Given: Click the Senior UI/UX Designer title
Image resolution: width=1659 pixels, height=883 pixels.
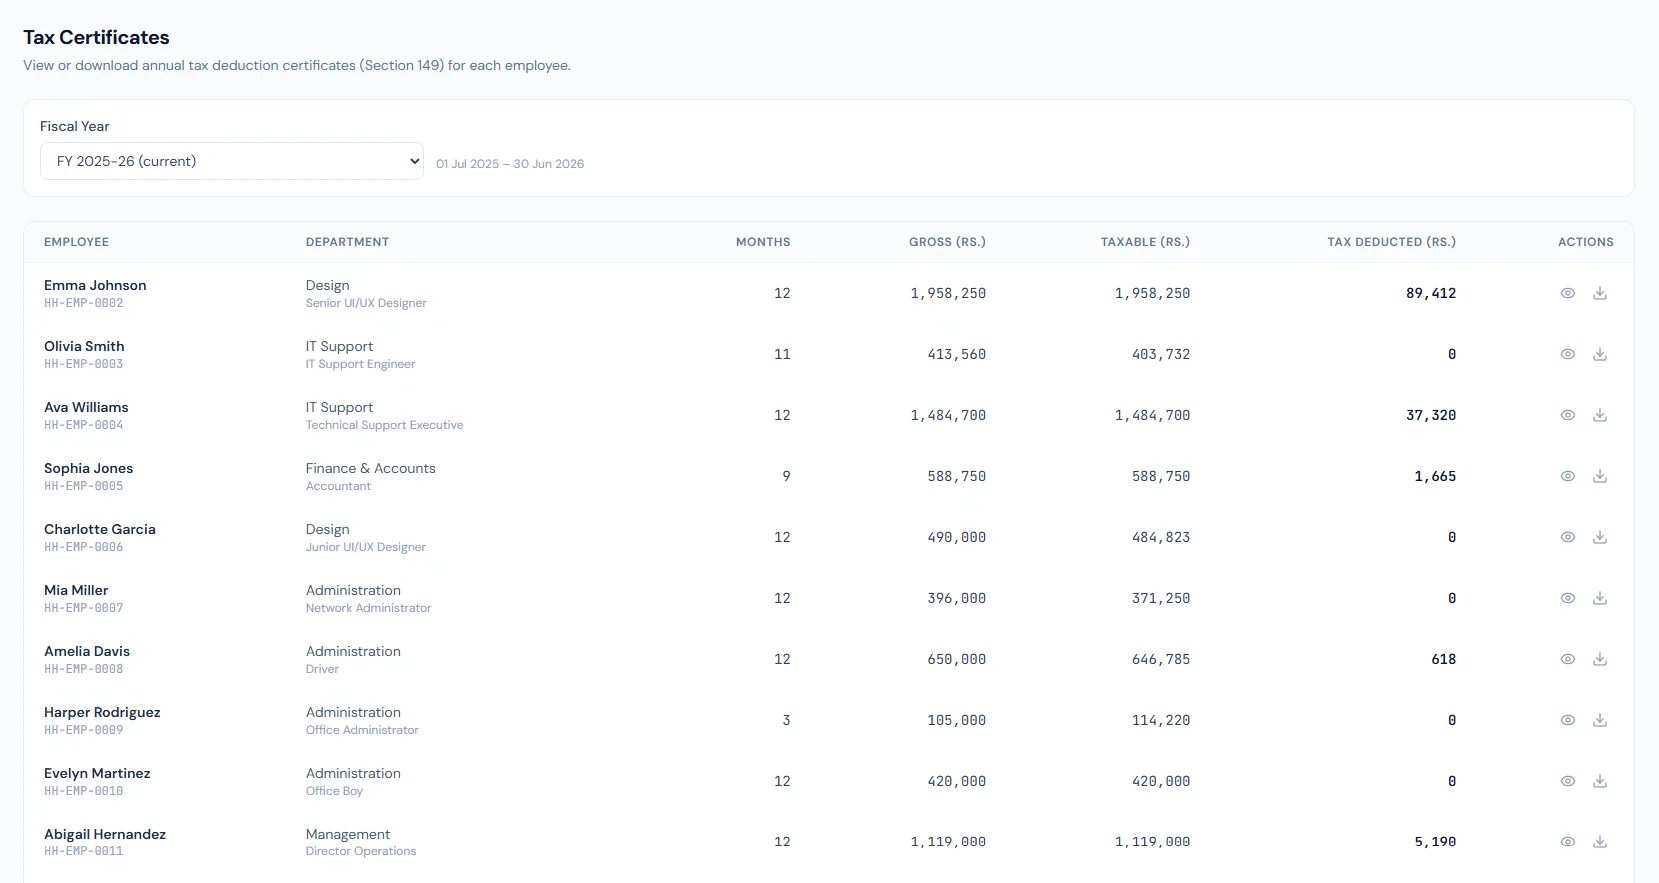Looking at the screenshot, I should coord(366,303).
